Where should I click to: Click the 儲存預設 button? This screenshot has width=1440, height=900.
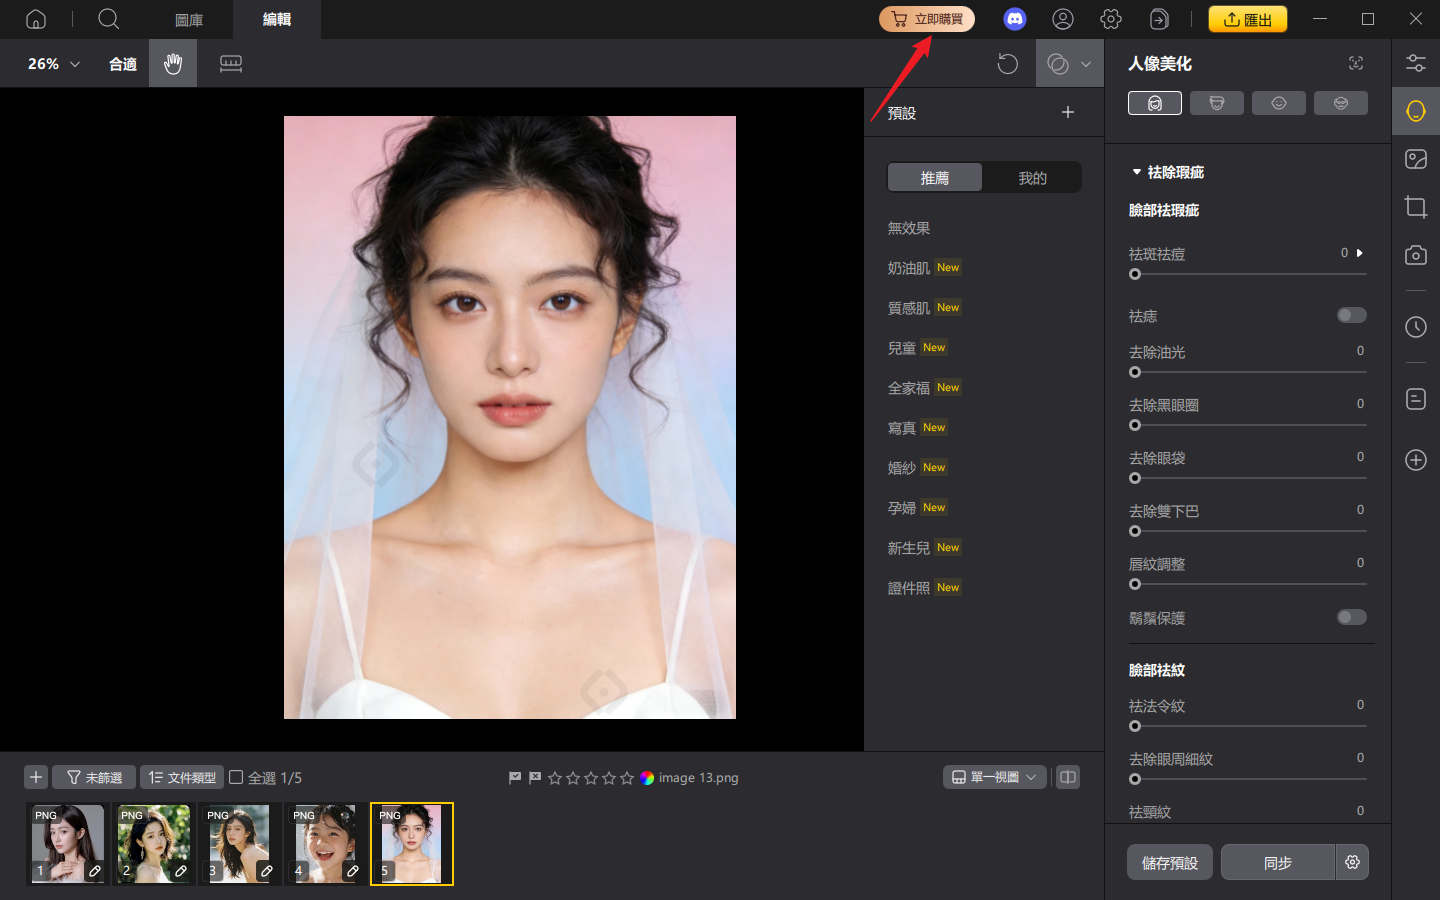[1169, 862]
